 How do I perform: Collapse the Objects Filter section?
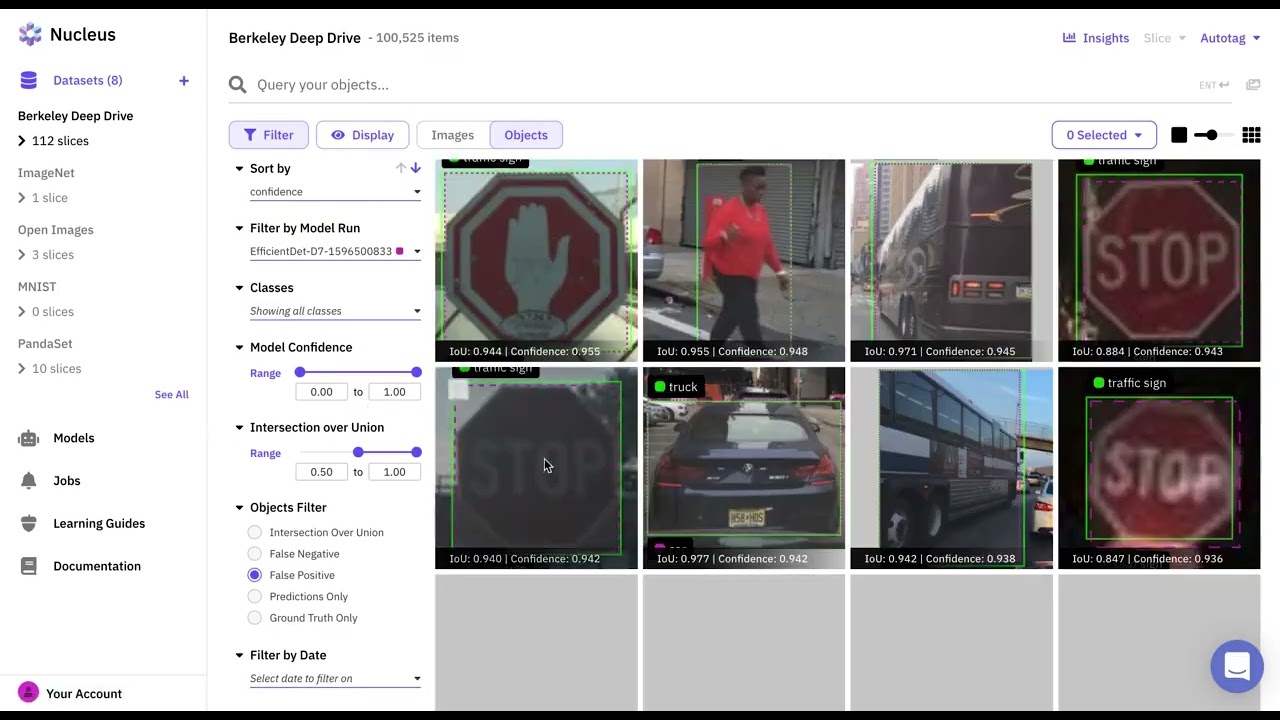(239, 508)
